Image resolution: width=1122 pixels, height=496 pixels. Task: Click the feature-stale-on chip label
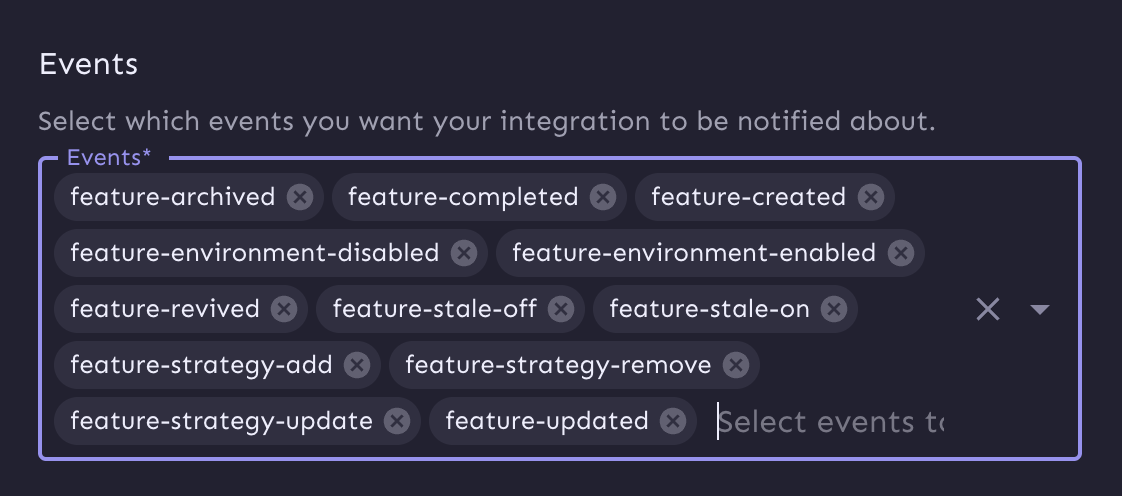tap(709, 309)
